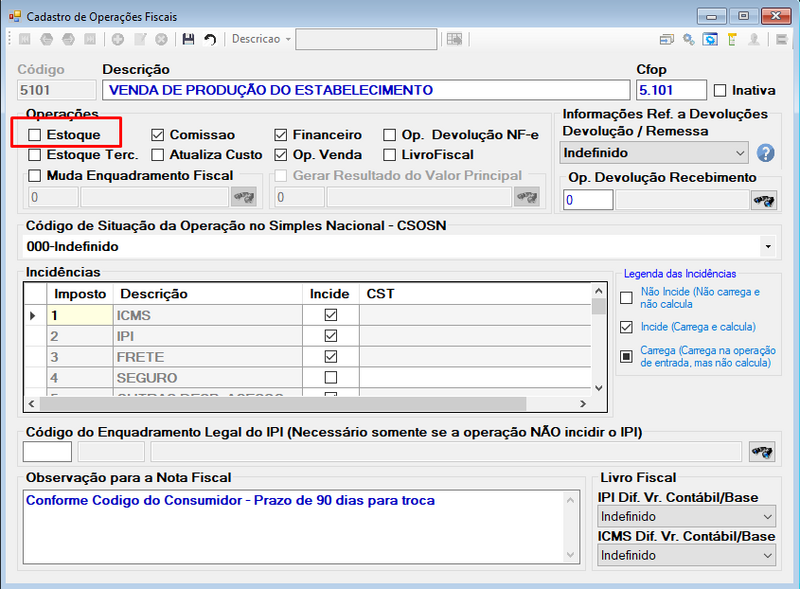
Task: Go to previous record arrow icon
Action: point(46,39)
